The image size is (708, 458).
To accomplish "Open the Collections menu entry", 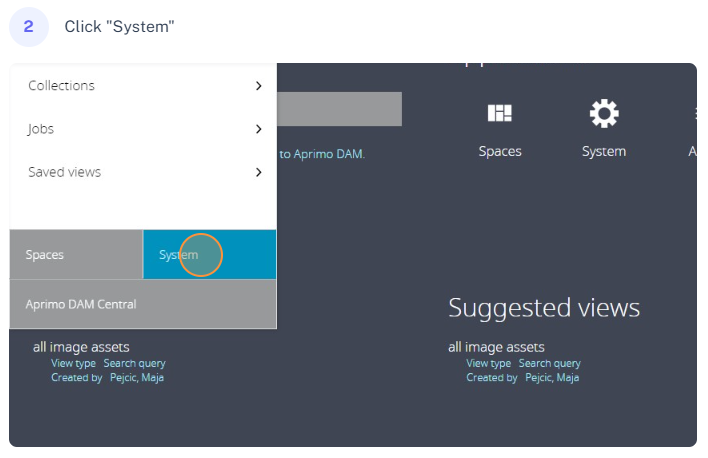I will click(x=62, y=86).
